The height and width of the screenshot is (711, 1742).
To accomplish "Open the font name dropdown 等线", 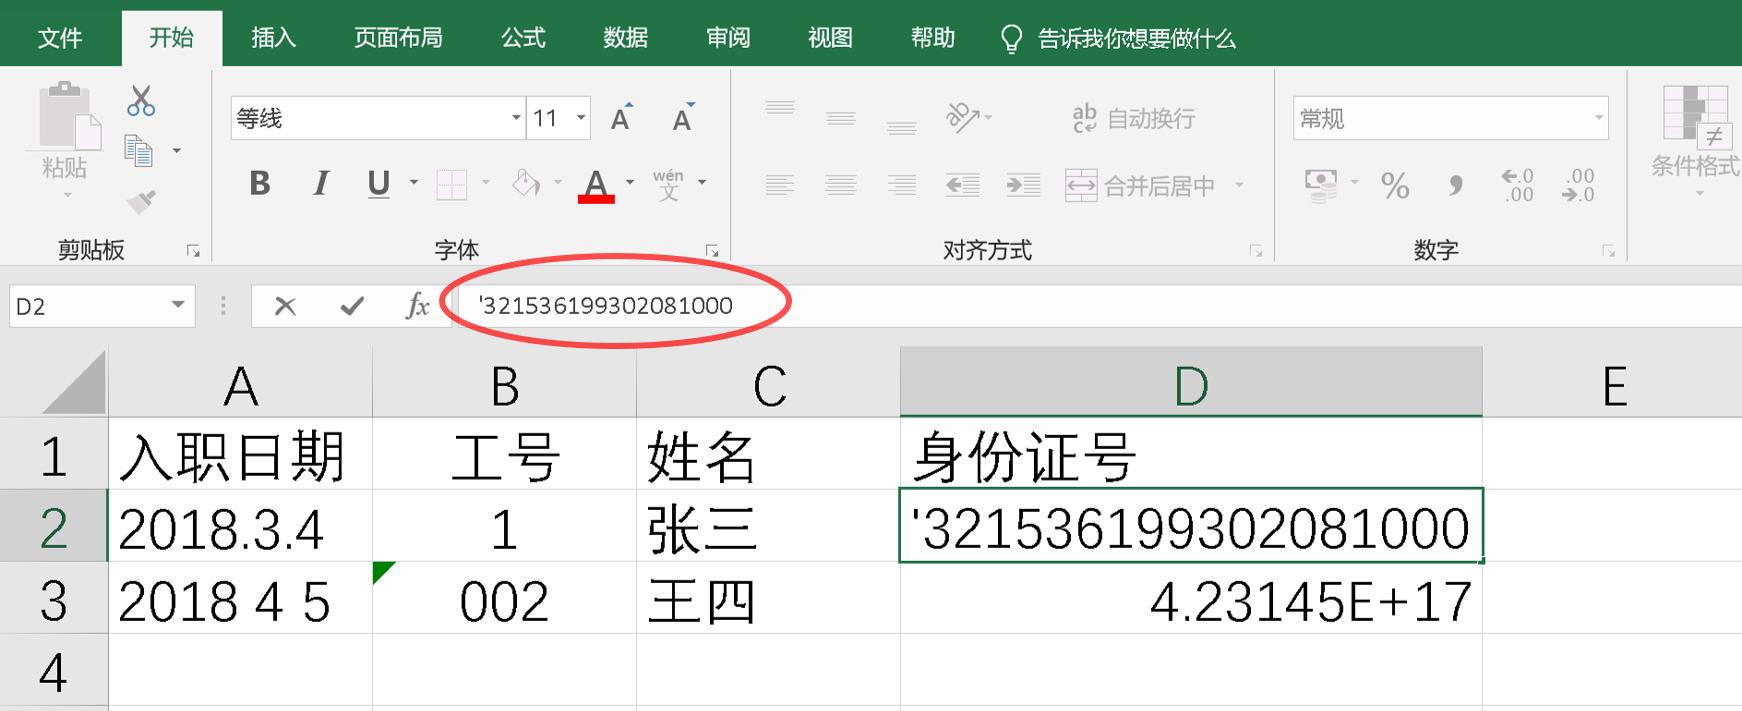I will coord(516,118).
